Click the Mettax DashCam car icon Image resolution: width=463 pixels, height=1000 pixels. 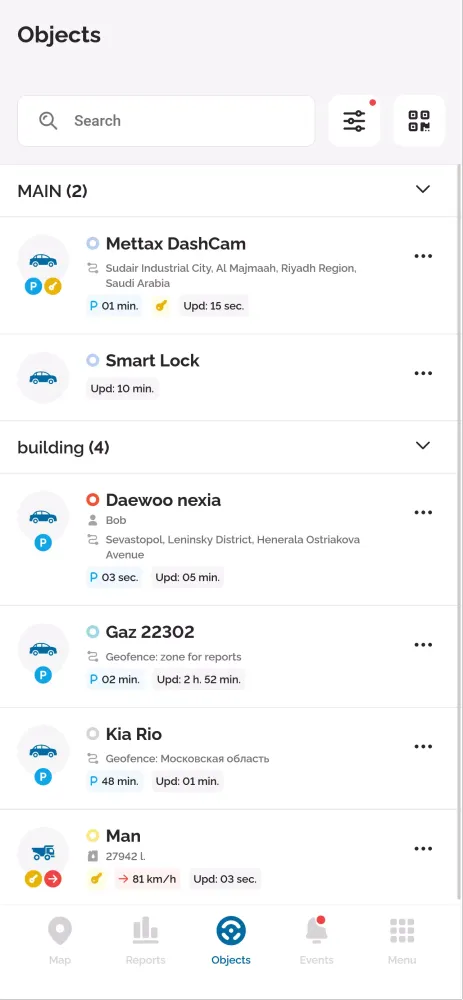[x=43, y=260]
